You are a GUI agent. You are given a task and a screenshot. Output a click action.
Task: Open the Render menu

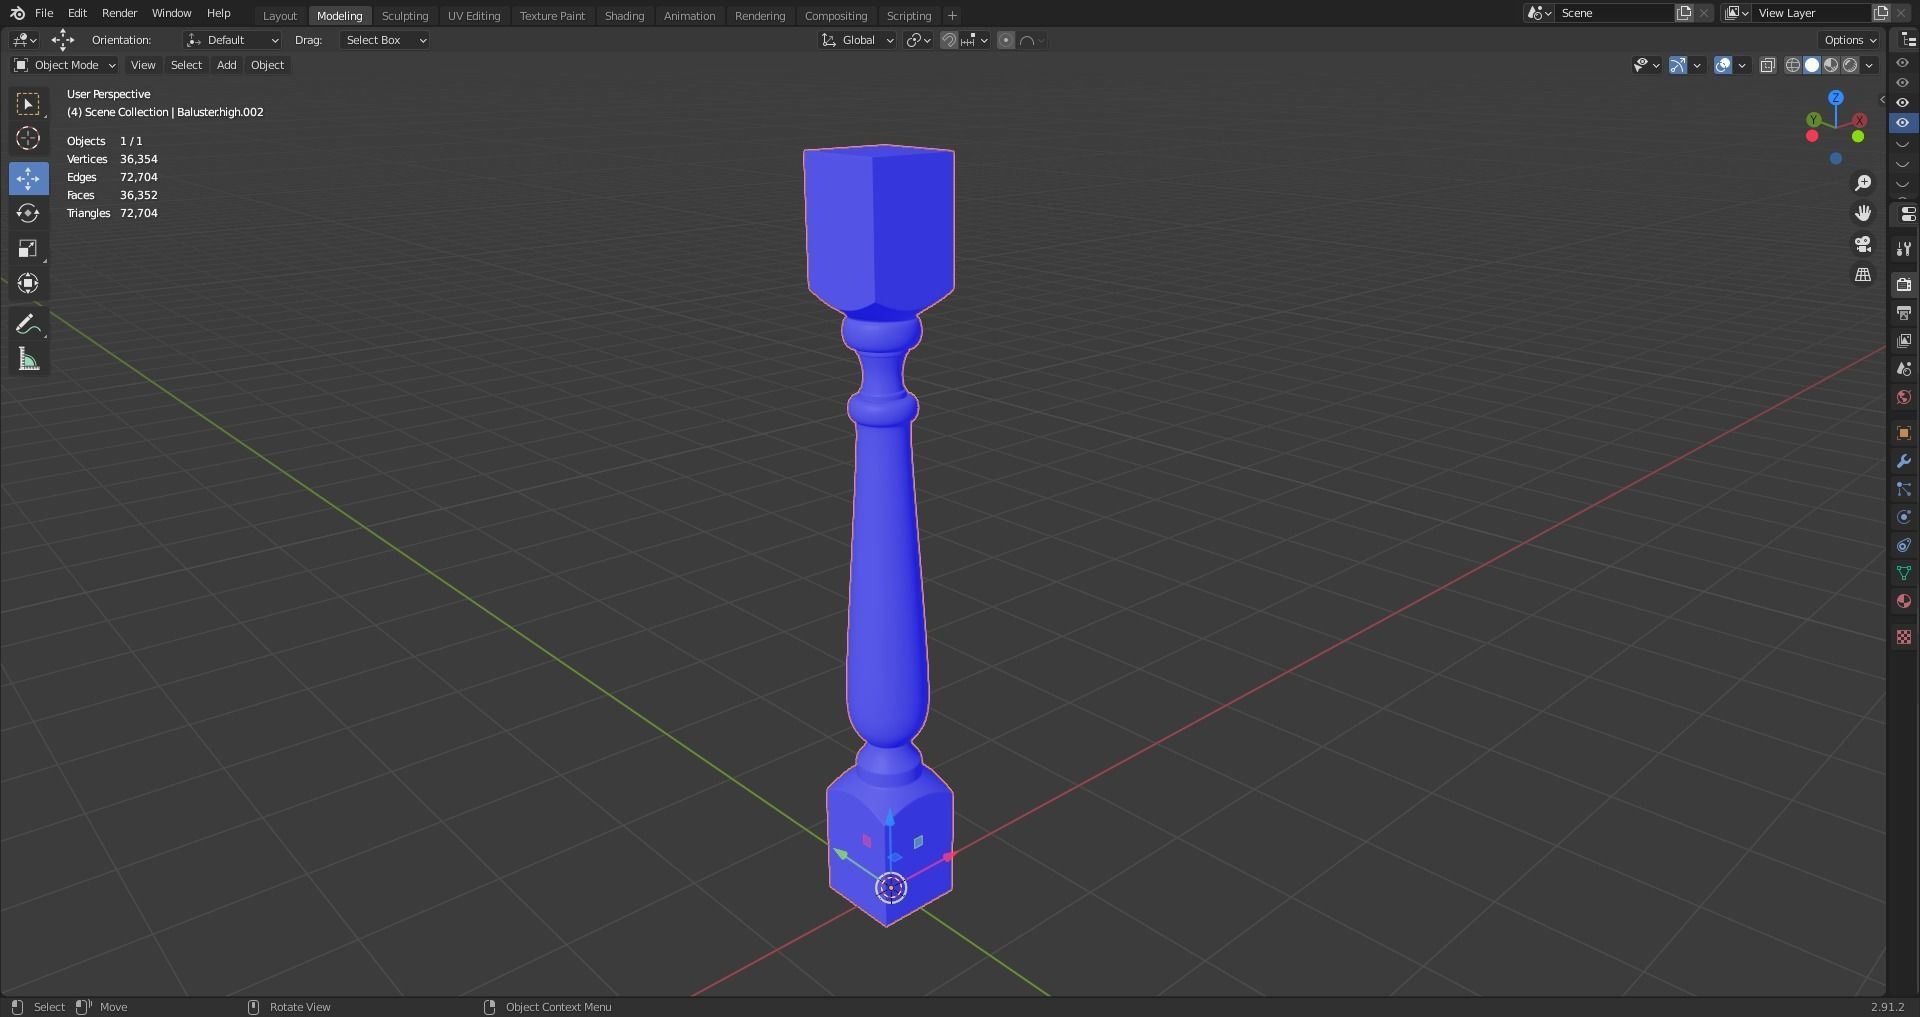click(119, 13)
